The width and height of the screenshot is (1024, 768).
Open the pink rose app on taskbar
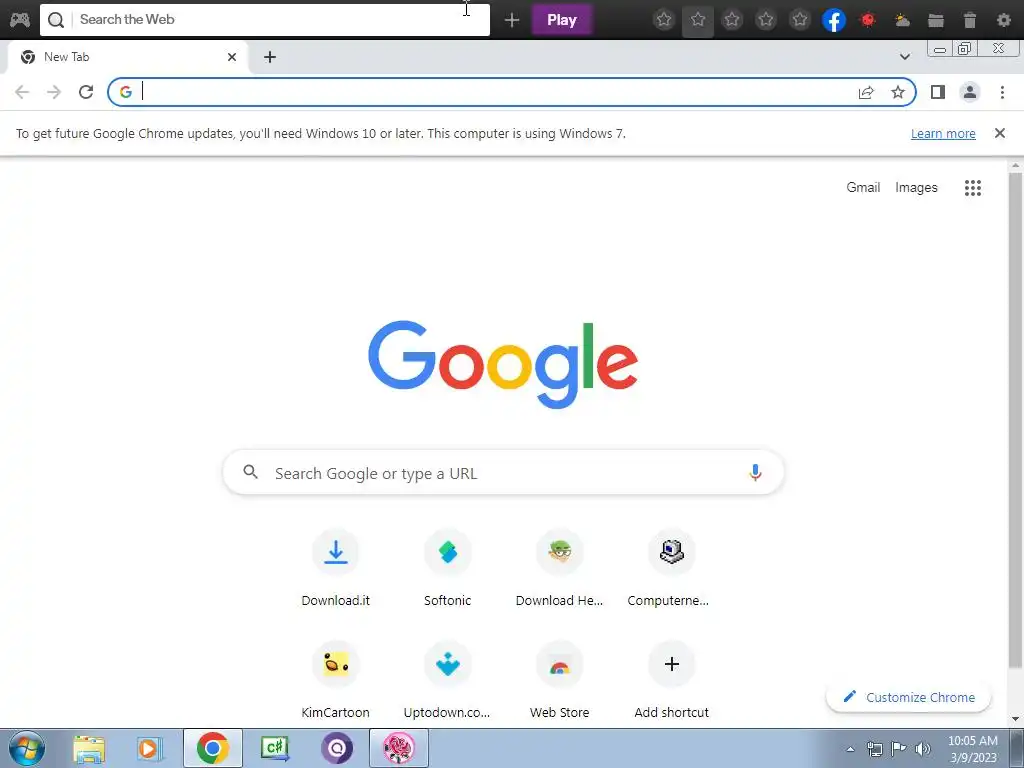click(x=399, y=748)
